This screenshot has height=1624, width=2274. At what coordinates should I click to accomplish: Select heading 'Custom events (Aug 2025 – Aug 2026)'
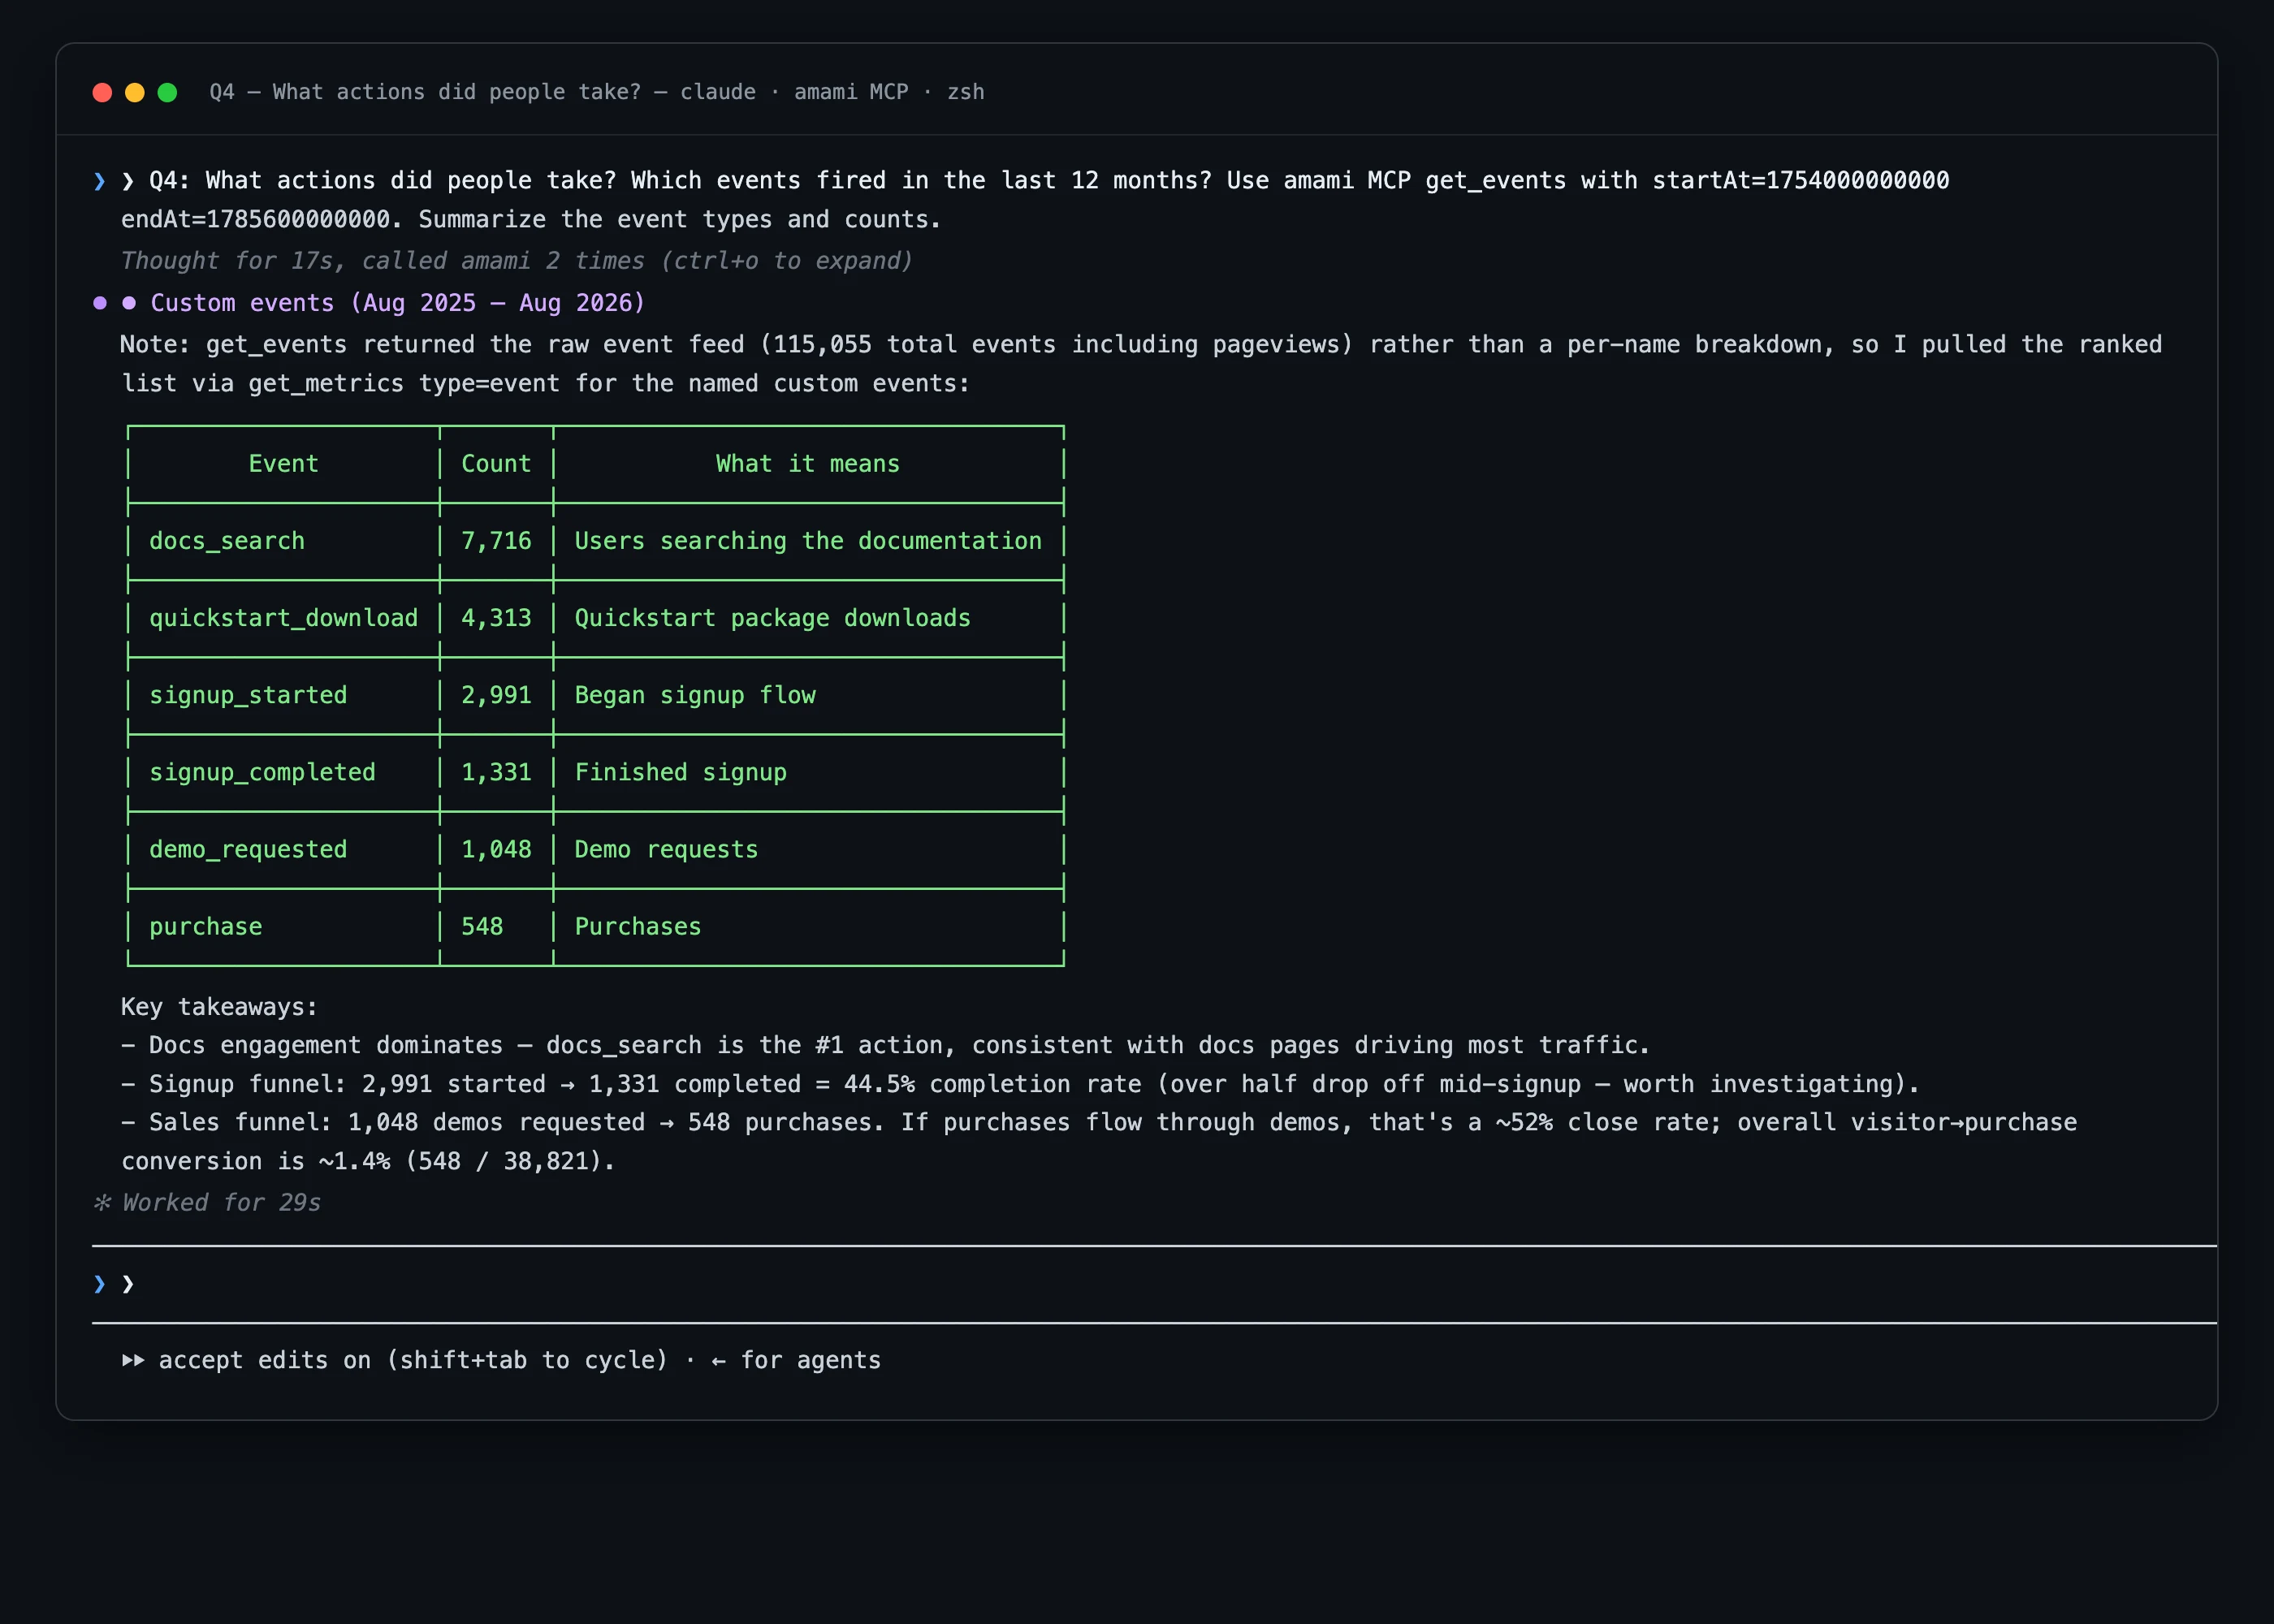pyautogui.click(x=398, y=303)
